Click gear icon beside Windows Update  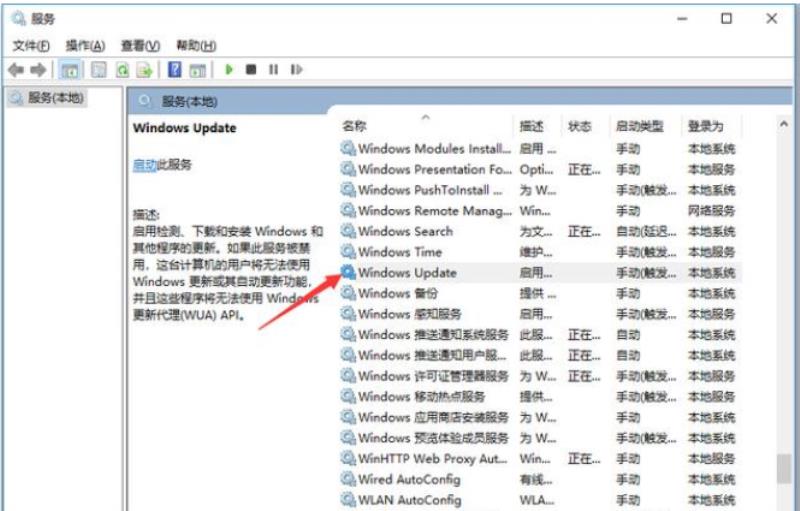(x=348, y=272)
